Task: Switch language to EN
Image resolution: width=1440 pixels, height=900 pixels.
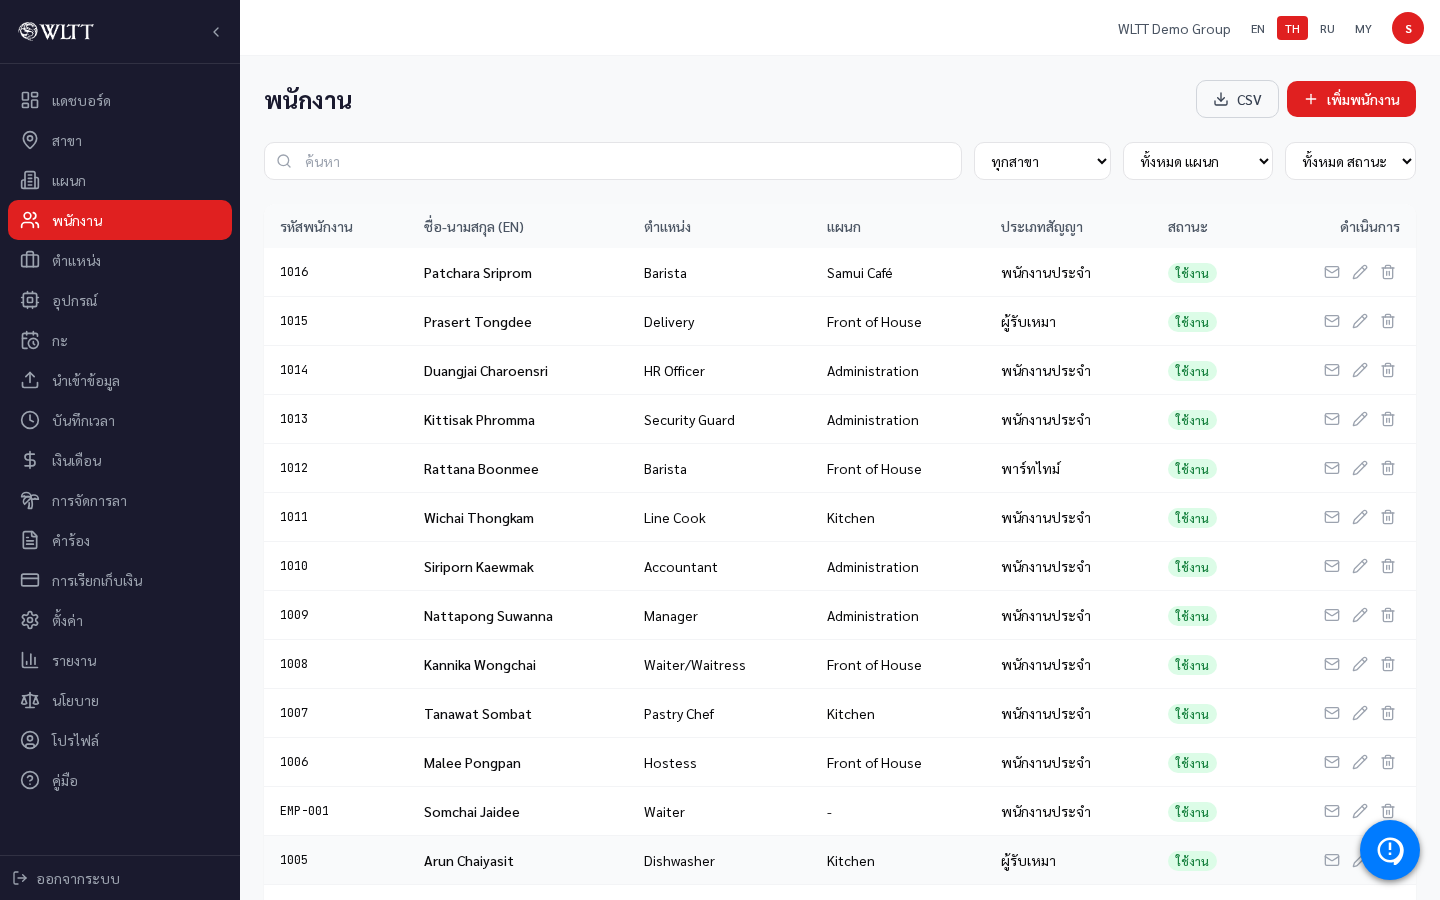Action: click(1258, 29)
